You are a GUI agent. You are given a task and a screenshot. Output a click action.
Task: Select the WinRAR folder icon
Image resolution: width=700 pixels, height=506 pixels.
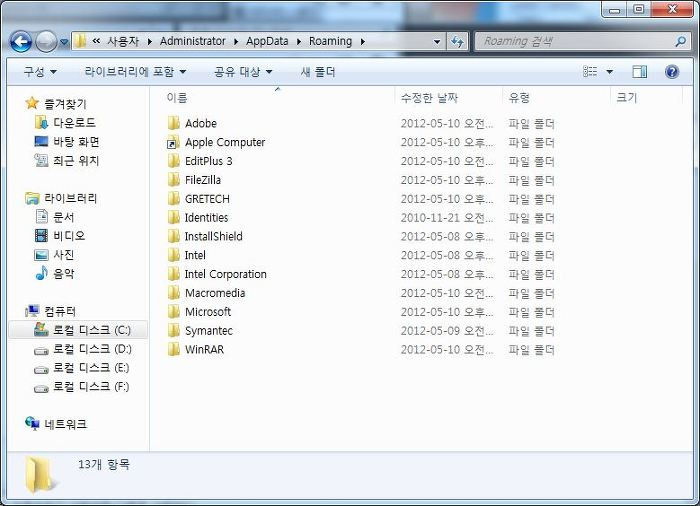point(173,349)
